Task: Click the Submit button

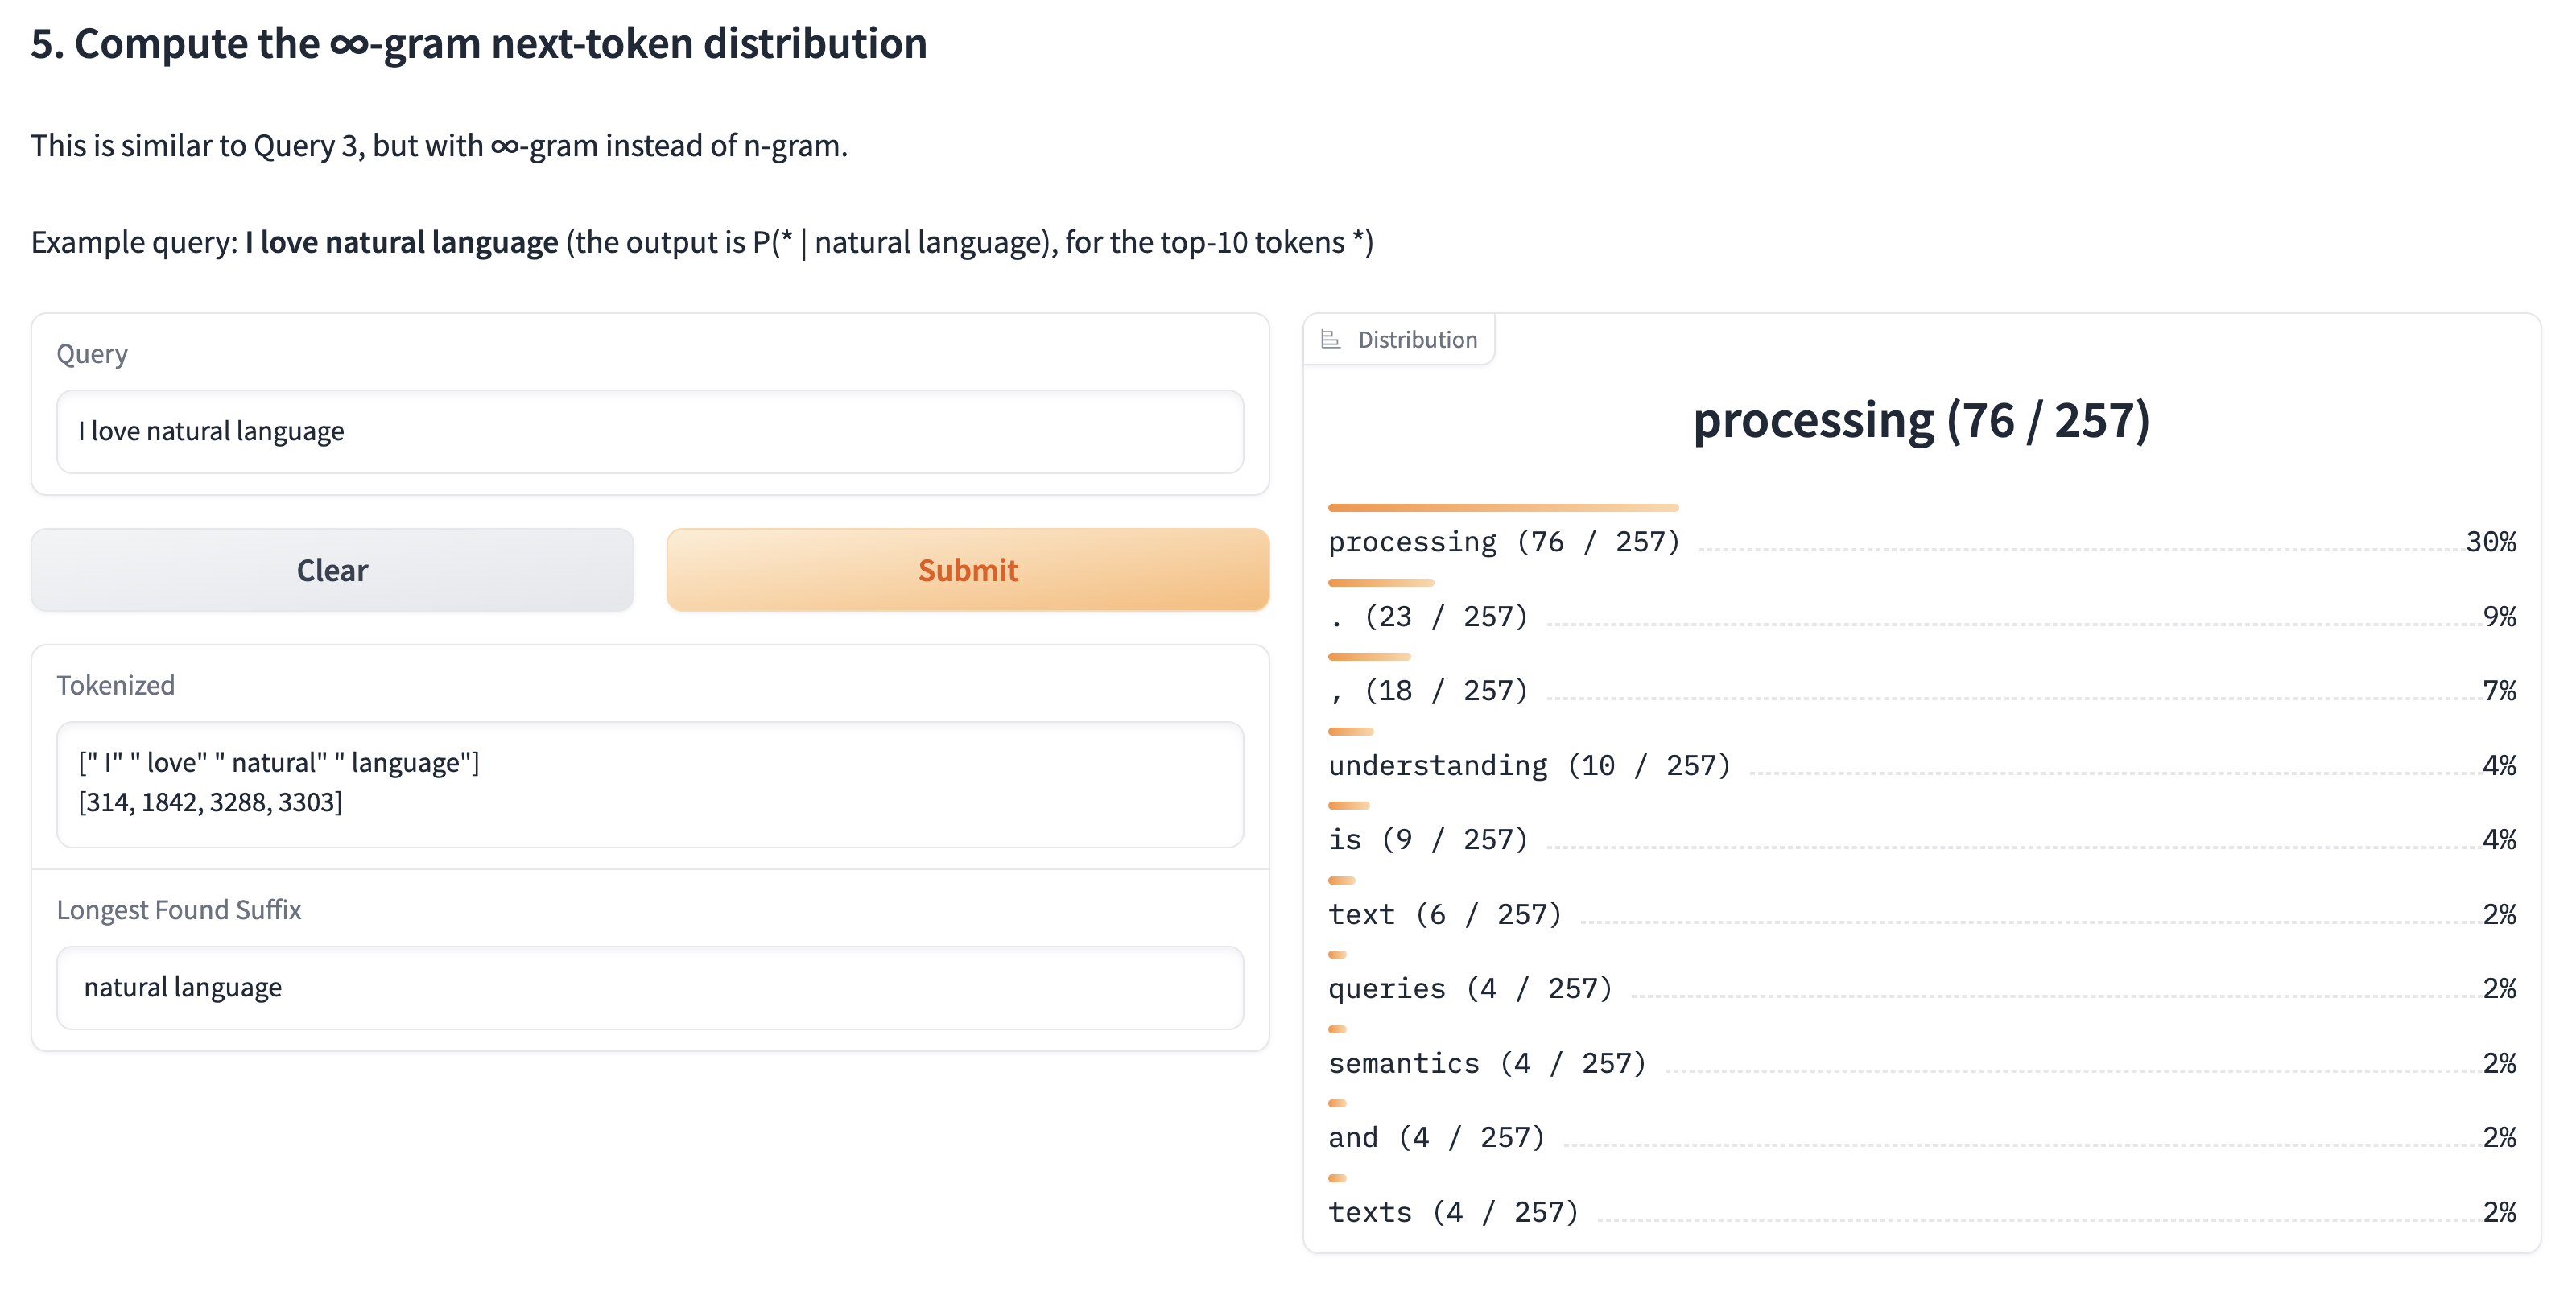Action: tap(967, 570)
